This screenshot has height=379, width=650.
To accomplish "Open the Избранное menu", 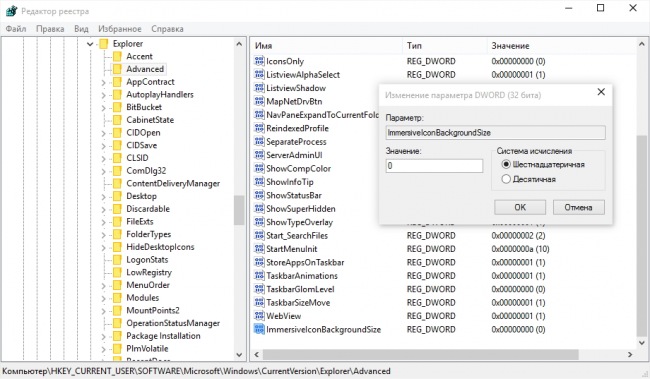I will coord(120,29).
